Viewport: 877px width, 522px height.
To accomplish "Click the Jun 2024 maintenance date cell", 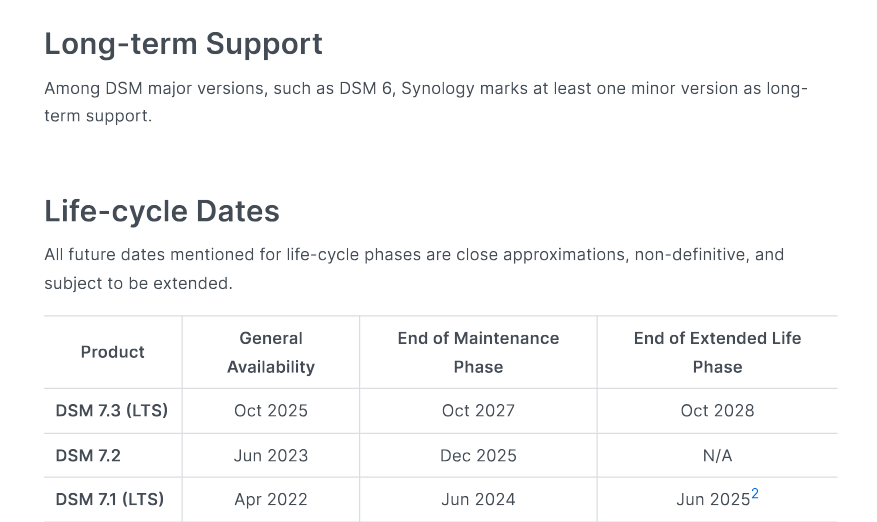I will pos(478,499).
